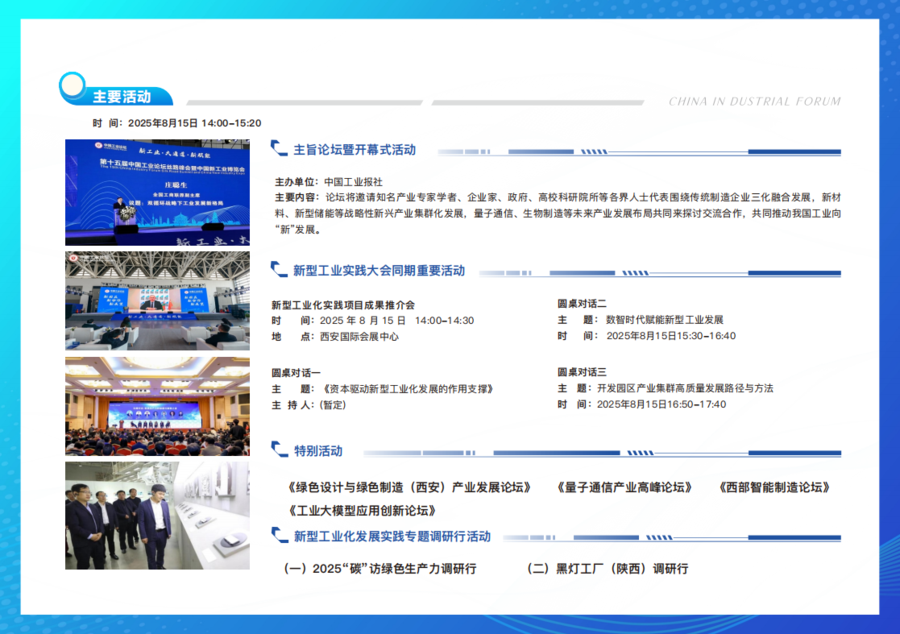Select《量子通信产业高峰论坛》

pos(624,488)
